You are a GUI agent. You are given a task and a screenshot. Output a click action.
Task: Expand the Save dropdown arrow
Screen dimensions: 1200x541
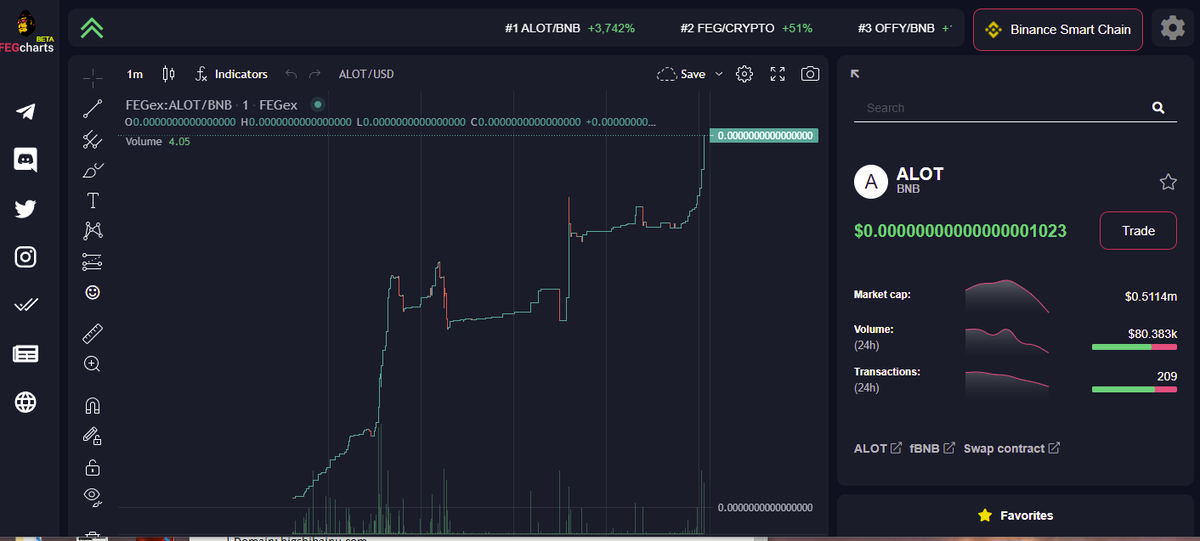(718, 74)
